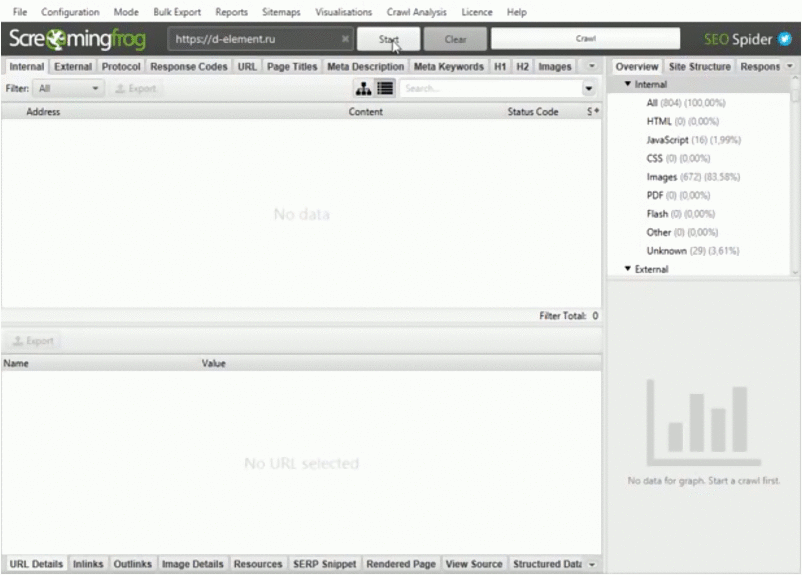Screen dimensions: 802x575
Task: Open the search options dropdown arrow
Action: pos(588,88)
